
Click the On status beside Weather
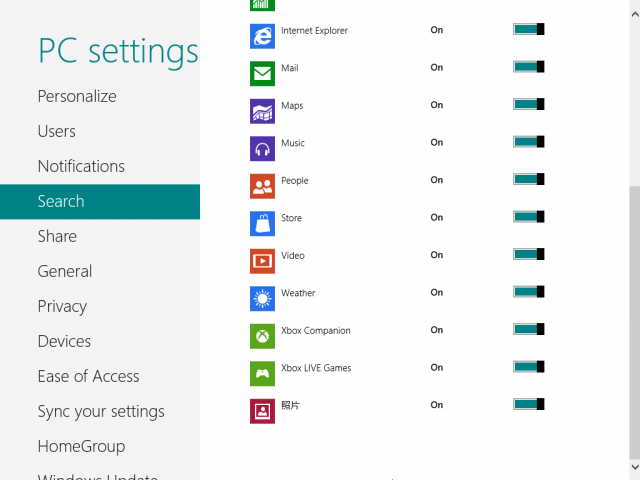437,293
